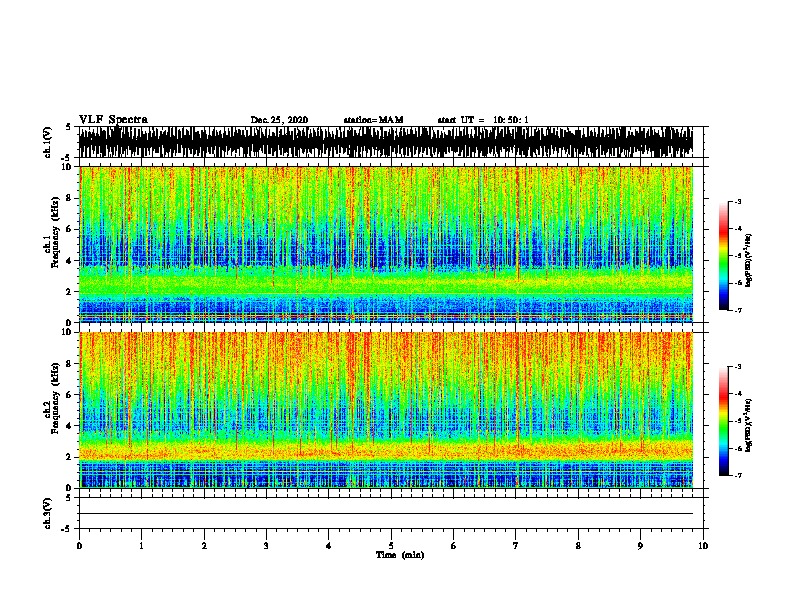Click time axis tick label "4"

coord(329,545)
